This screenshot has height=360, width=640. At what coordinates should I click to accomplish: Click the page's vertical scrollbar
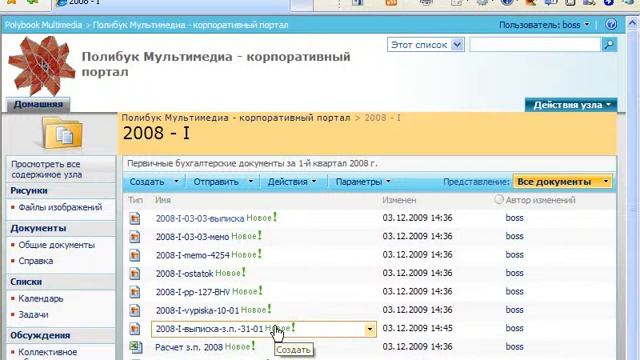[632, 188]
